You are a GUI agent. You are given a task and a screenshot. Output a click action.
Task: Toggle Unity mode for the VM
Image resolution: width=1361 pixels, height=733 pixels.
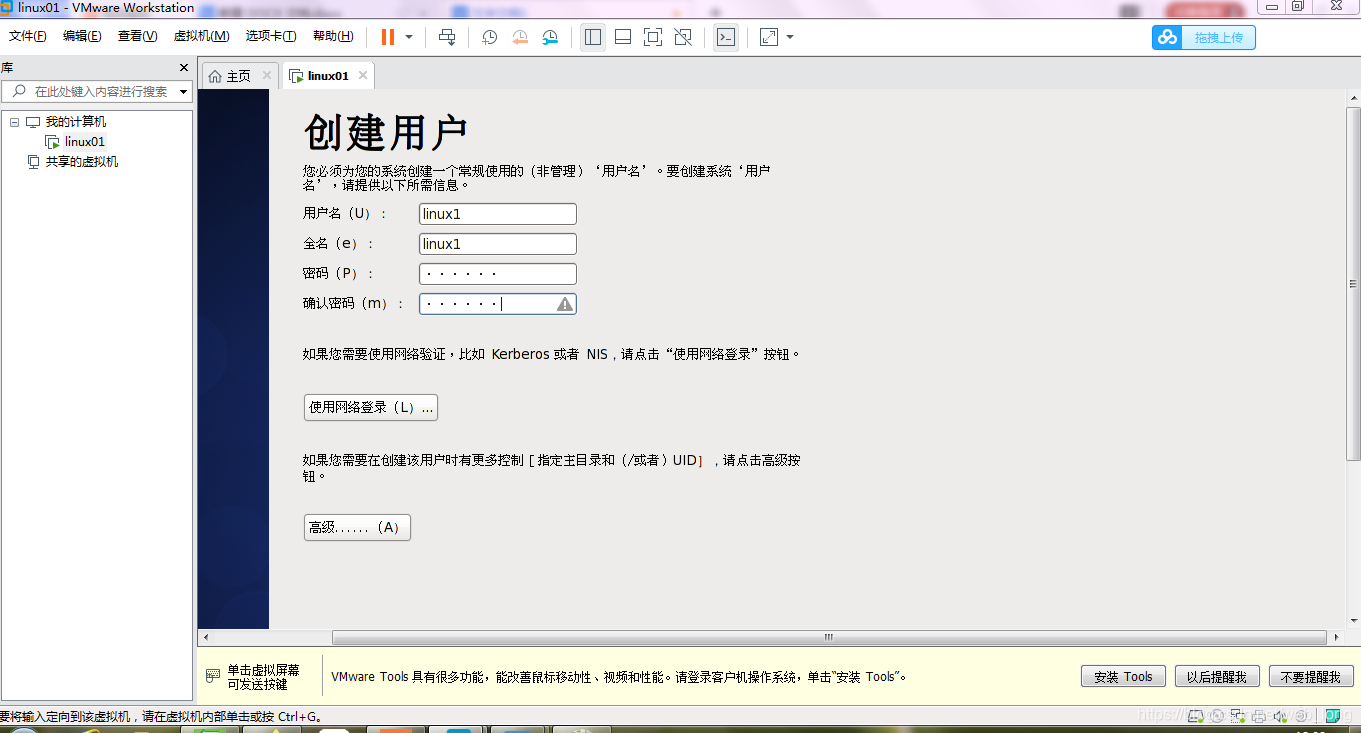coord(682,36)
